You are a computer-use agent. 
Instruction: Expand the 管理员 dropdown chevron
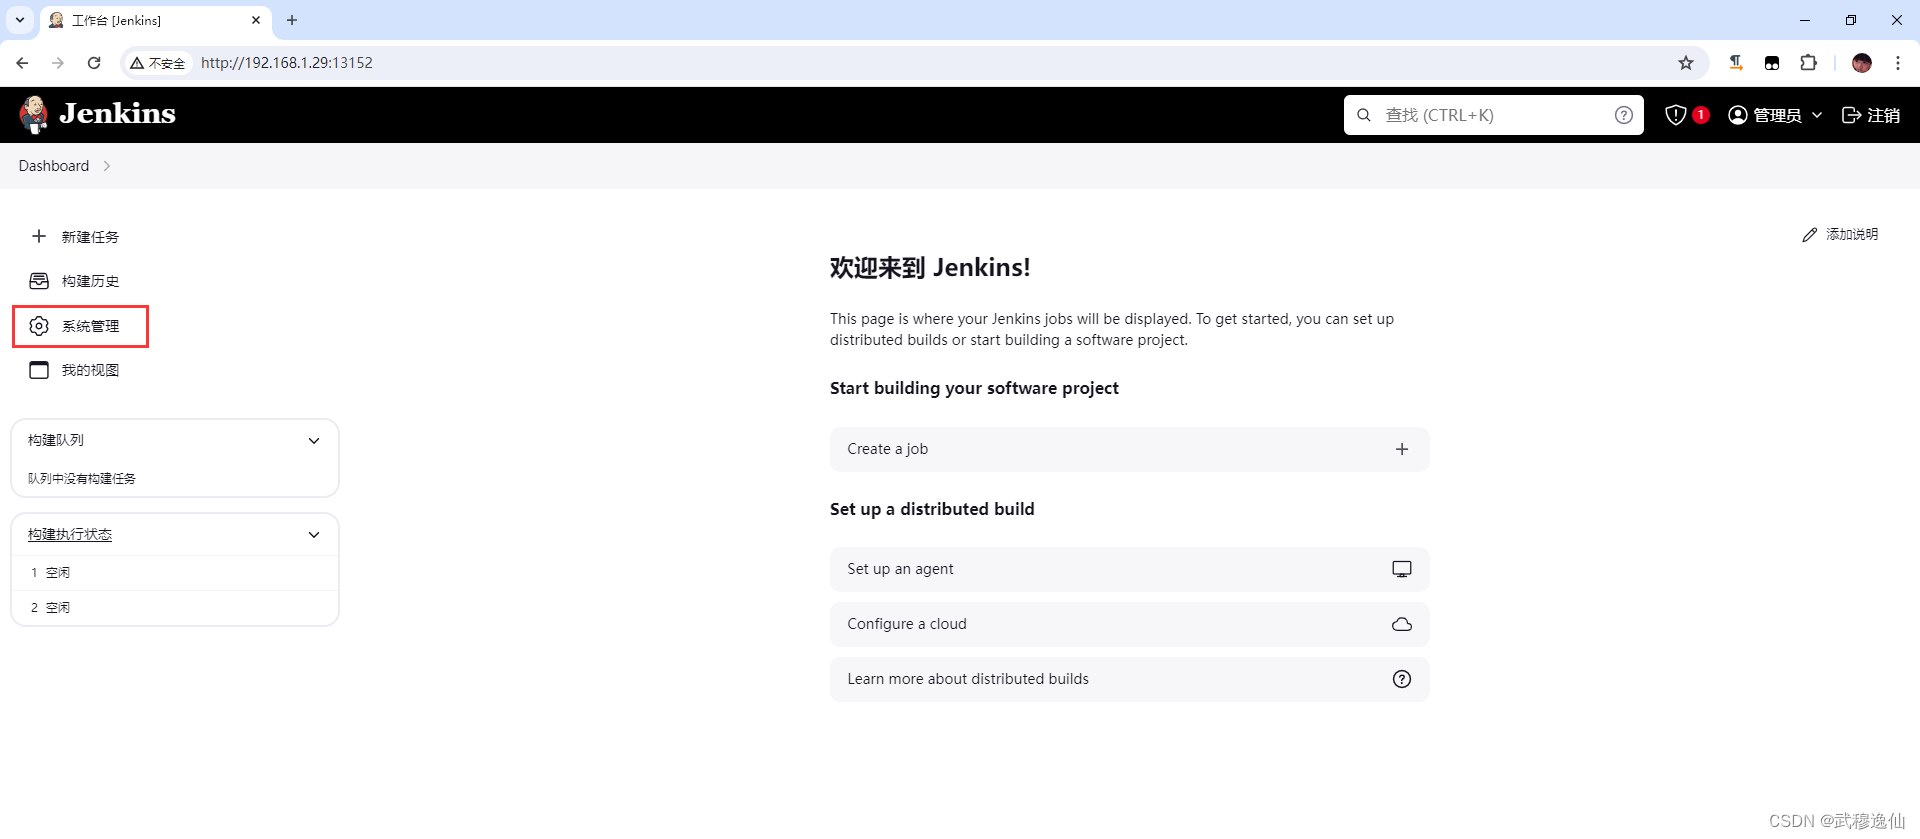1817,115
